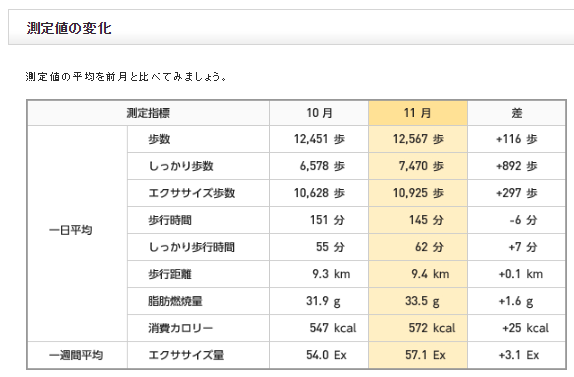Click the しっかり歩数 row label
Screen dimensions: 574x377
181,166
